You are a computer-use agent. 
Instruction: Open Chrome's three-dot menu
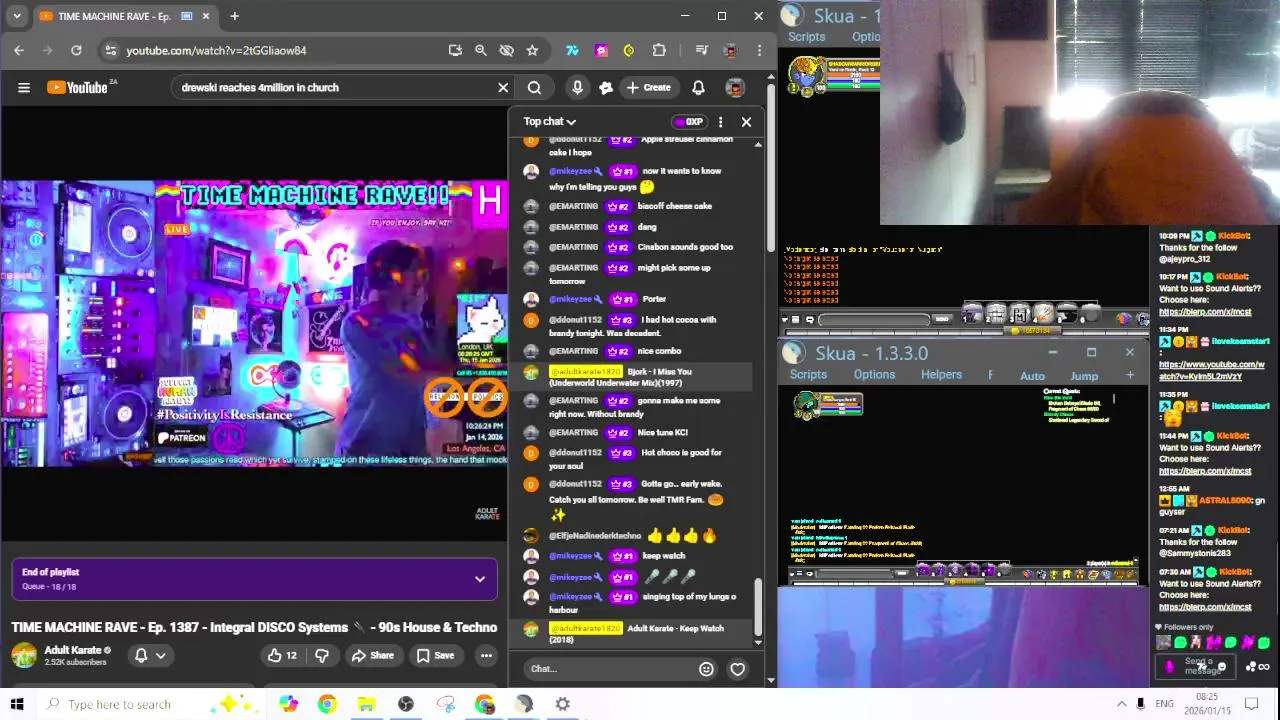pyautogui.click(x=760, y=50)
